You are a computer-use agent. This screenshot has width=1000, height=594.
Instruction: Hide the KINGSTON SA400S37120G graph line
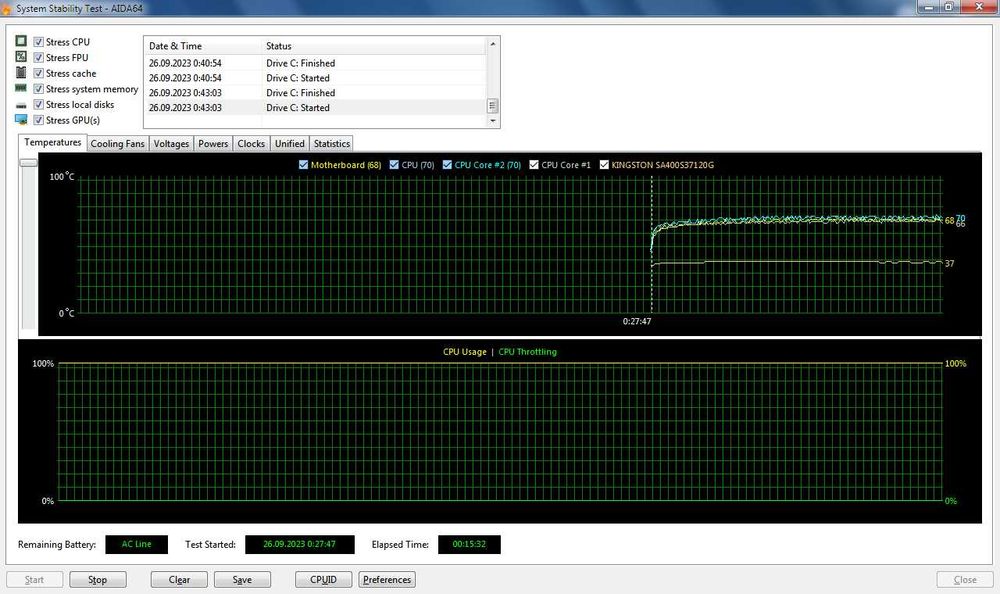tap(604, 165)
